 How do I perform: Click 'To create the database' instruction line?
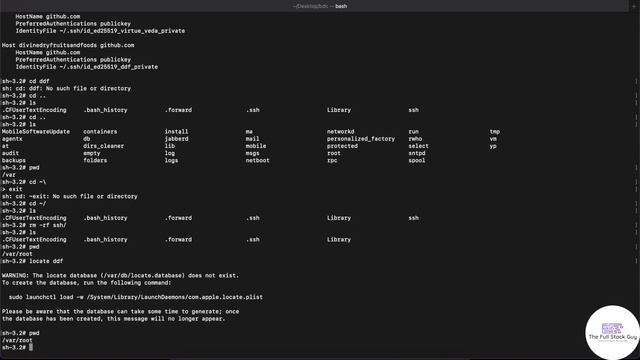tap(87, 283)
